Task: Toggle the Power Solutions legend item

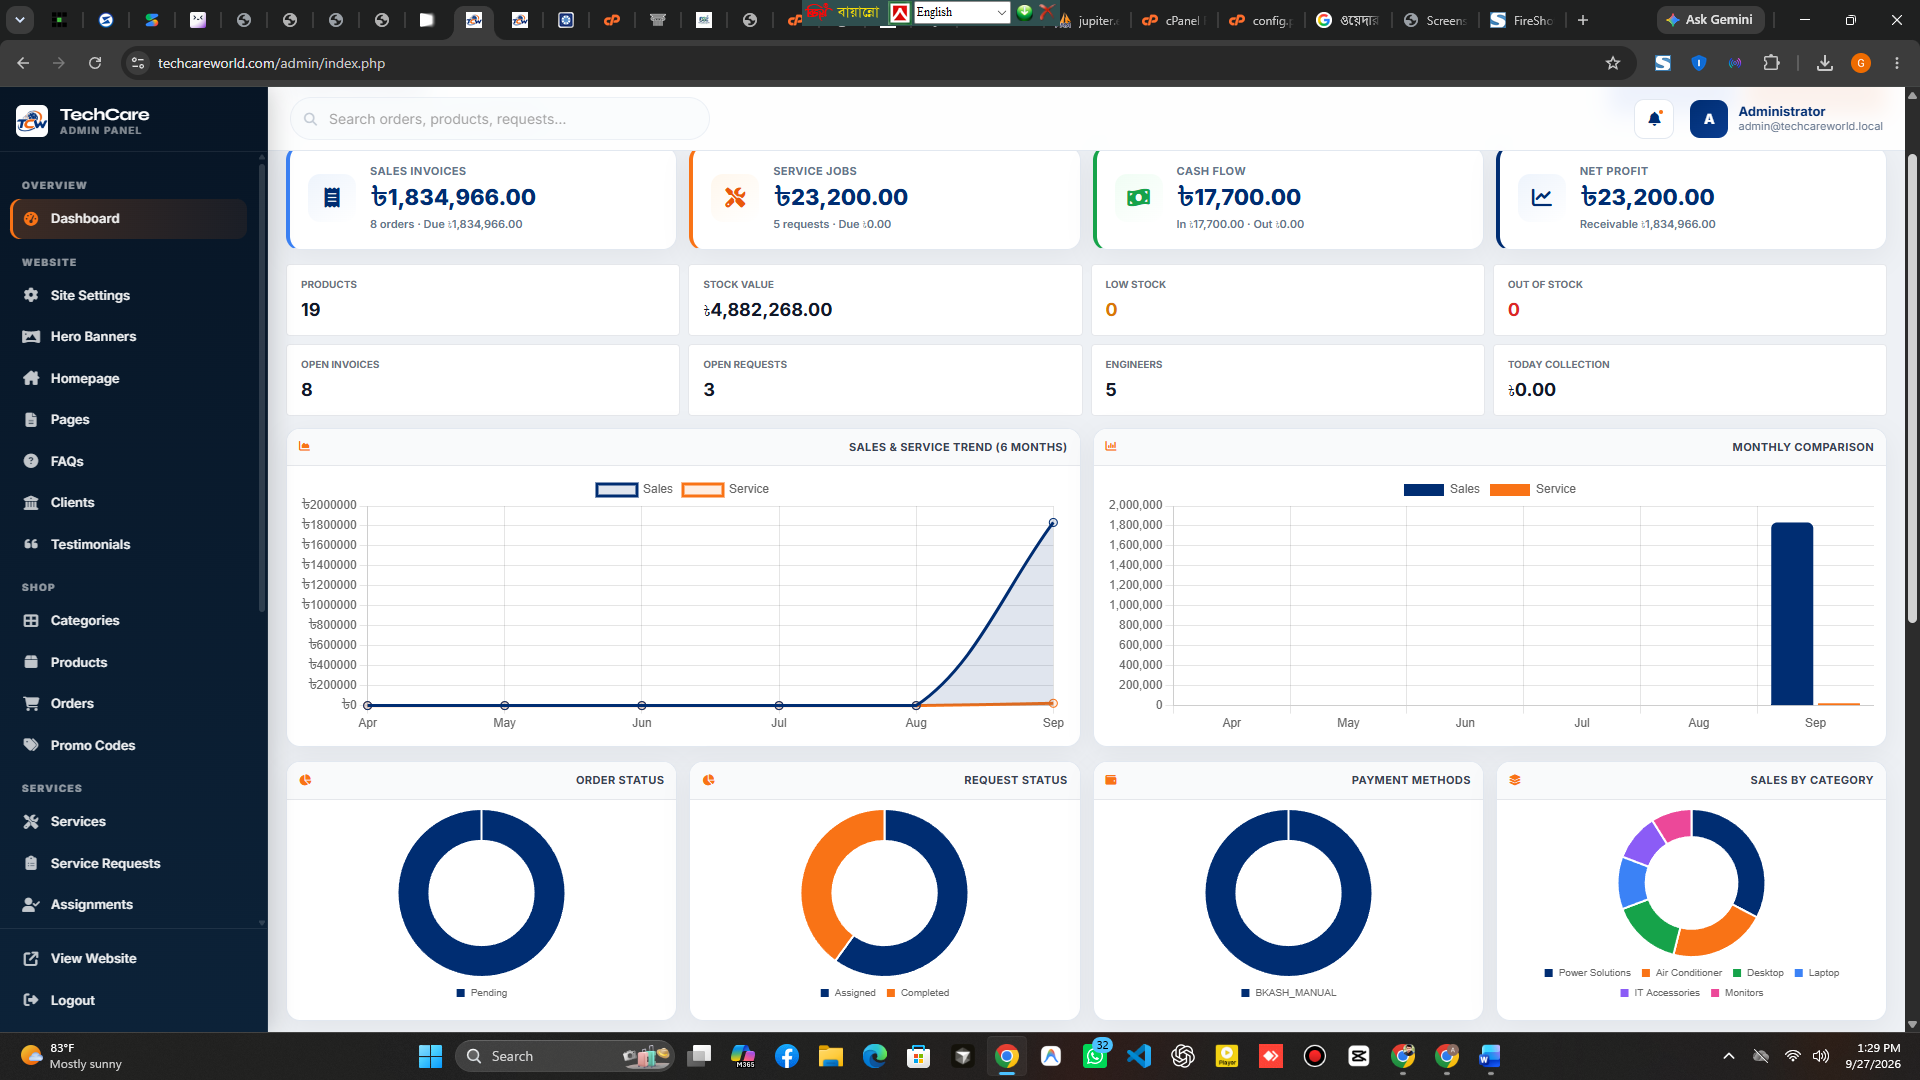Action: [x=1587, y=973]
